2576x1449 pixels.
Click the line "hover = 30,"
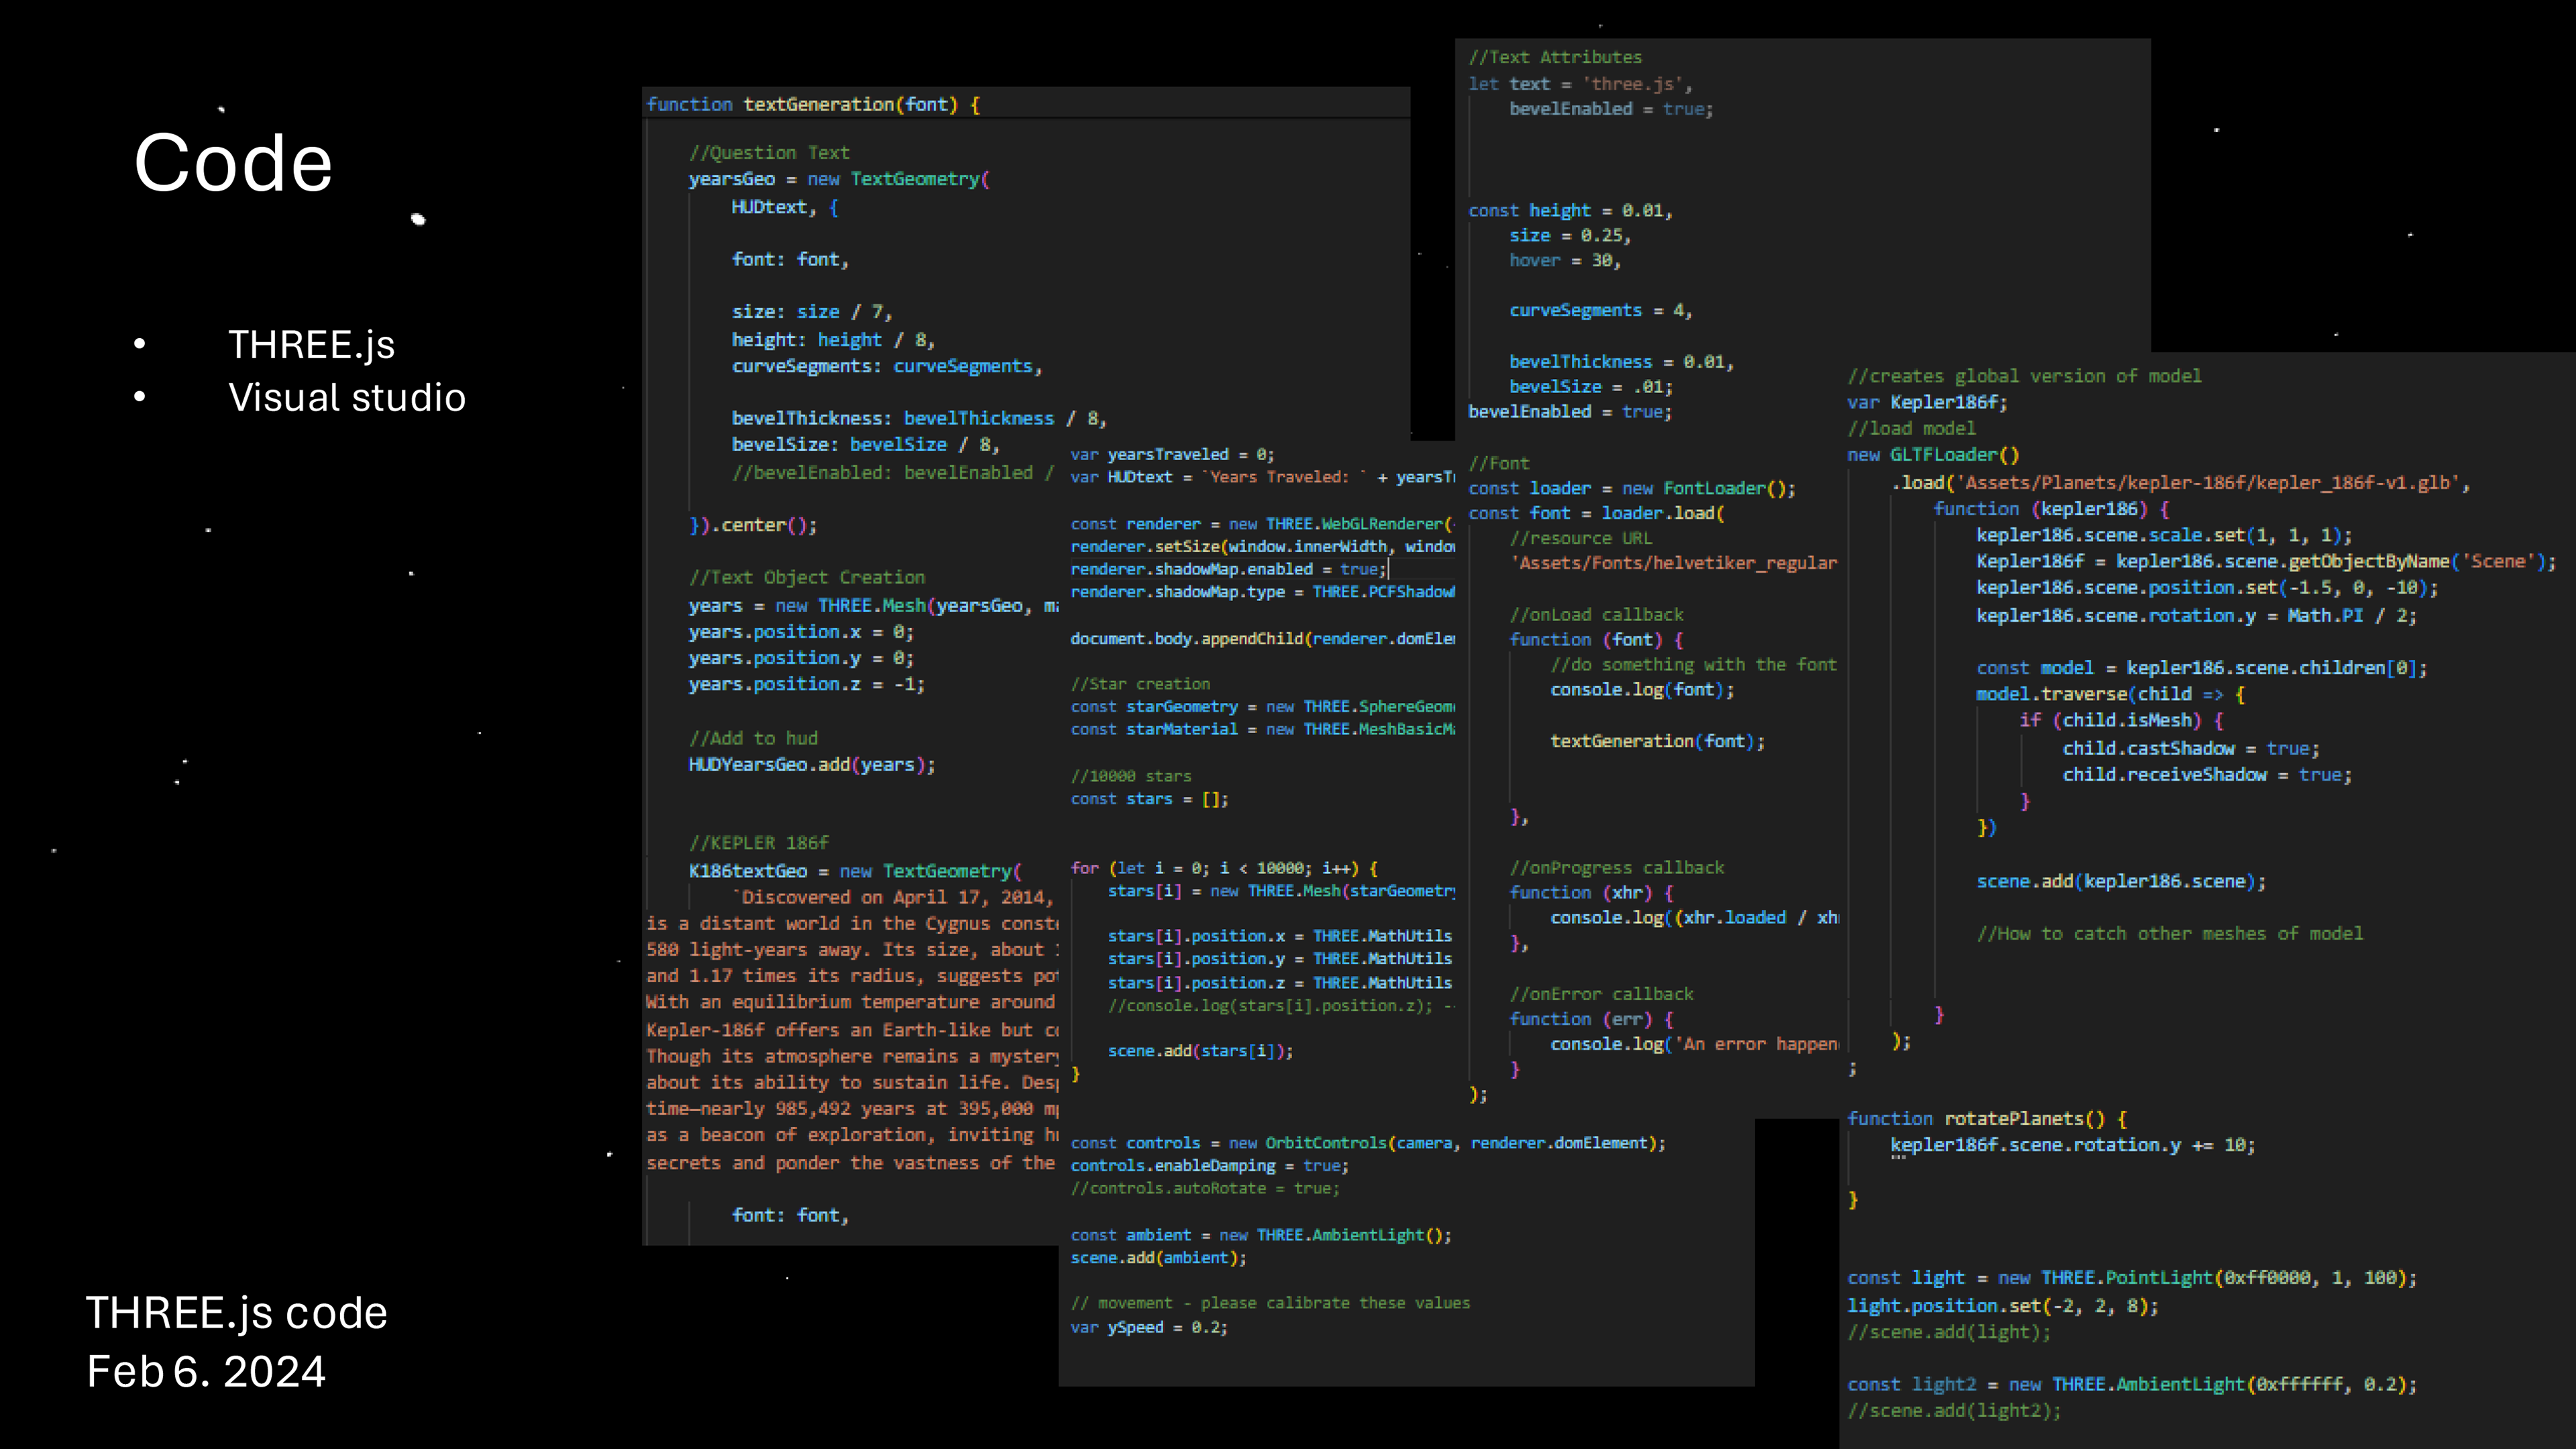tap(1566, 260)
